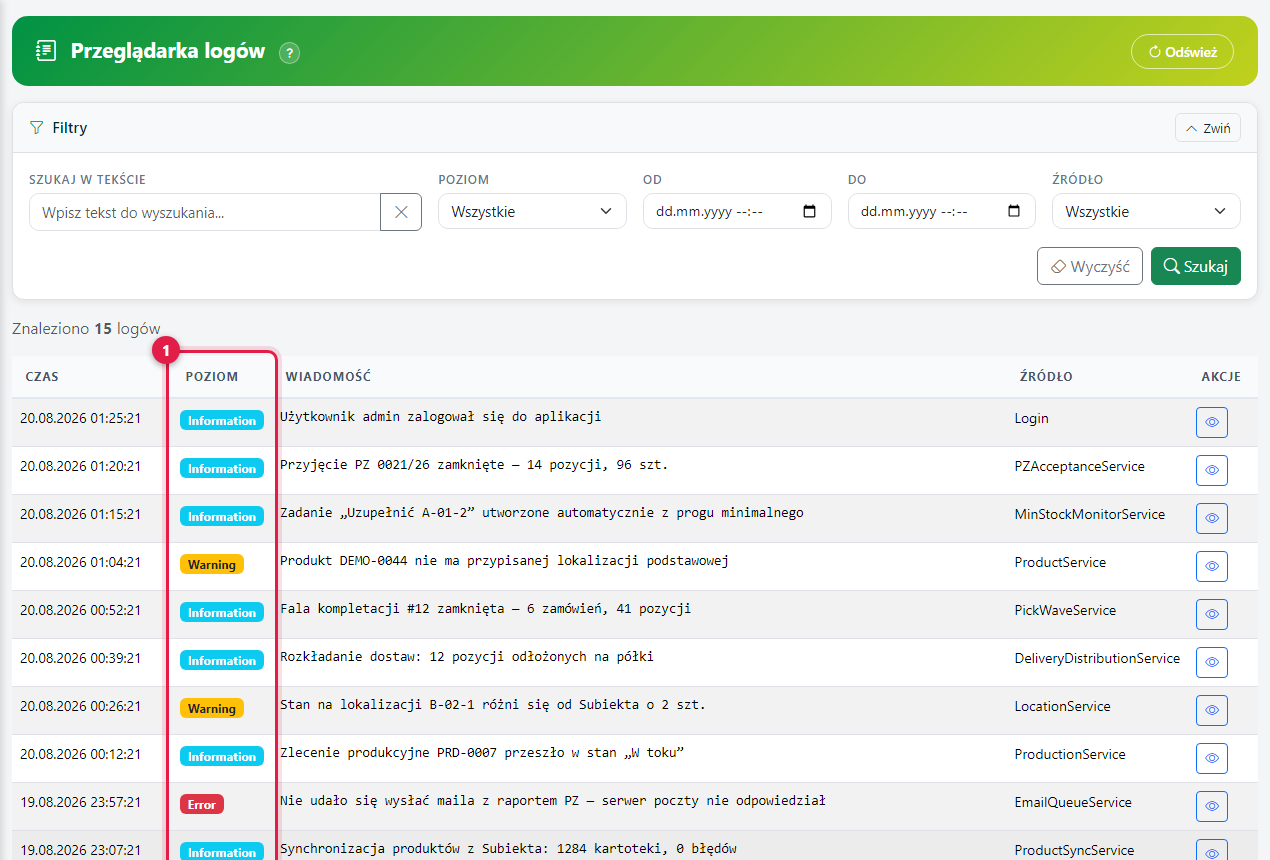Click message Zlecenie produkcyjne PRD-0007

tap(482, 753)
